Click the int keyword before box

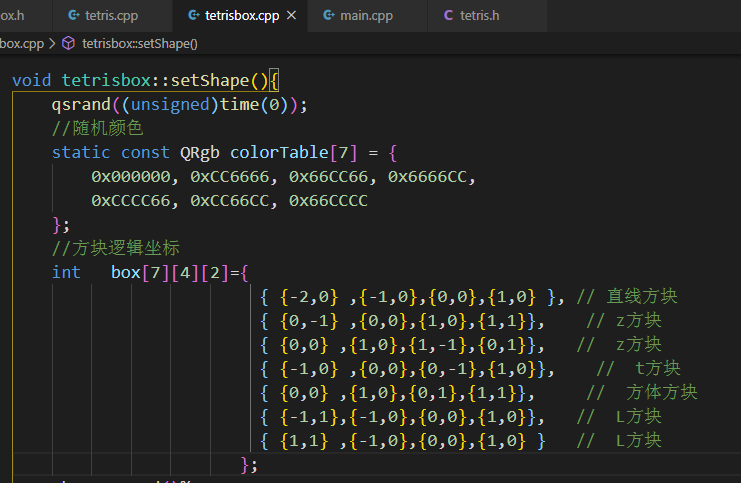tap(66, 272)
